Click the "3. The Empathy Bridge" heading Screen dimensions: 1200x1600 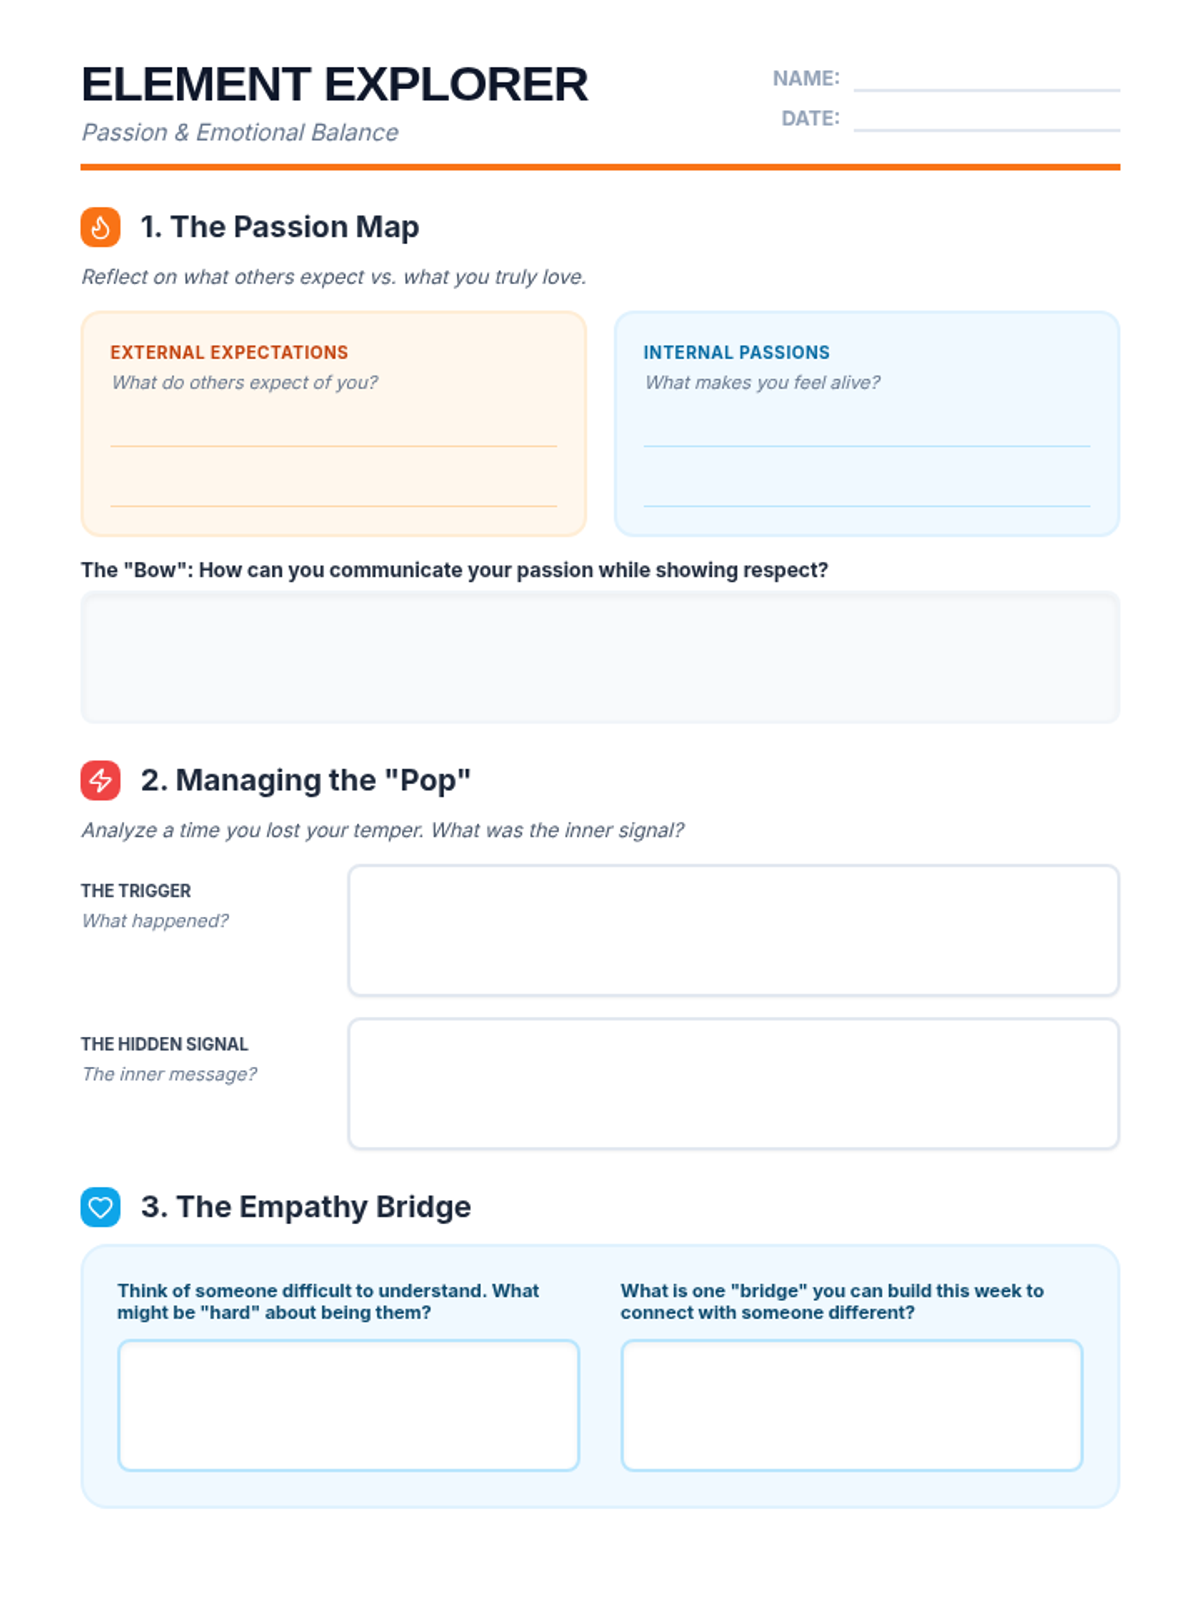(x=305, y=1207)
